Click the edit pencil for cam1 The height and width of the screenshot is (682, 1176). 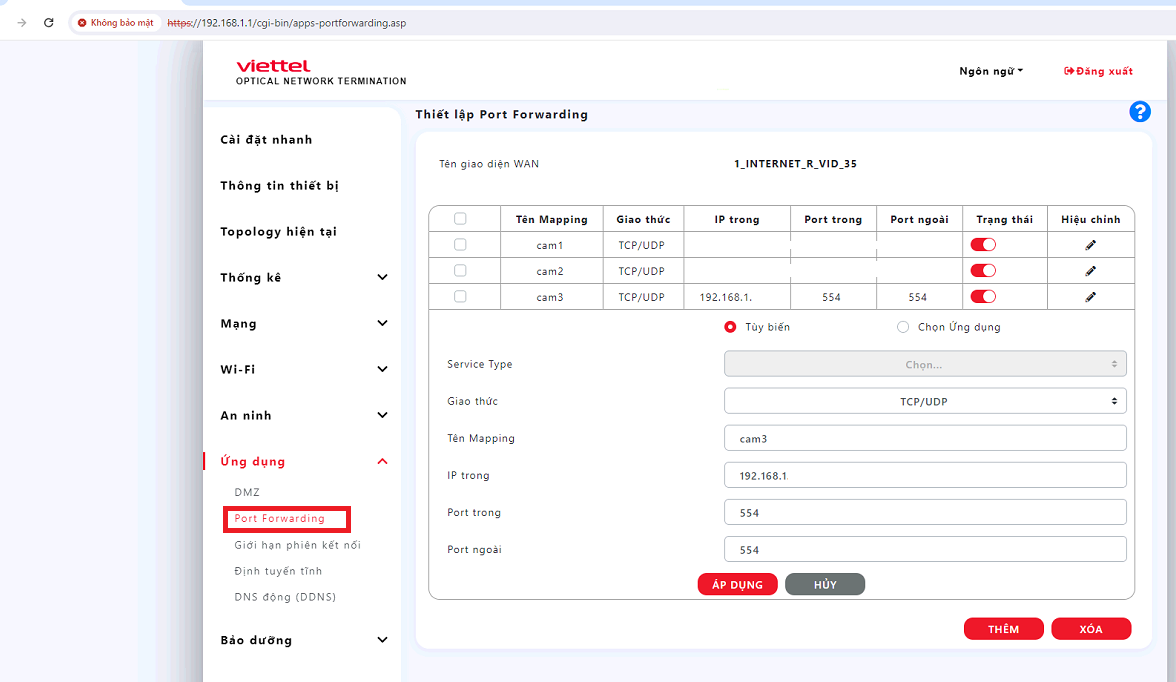1091,245
